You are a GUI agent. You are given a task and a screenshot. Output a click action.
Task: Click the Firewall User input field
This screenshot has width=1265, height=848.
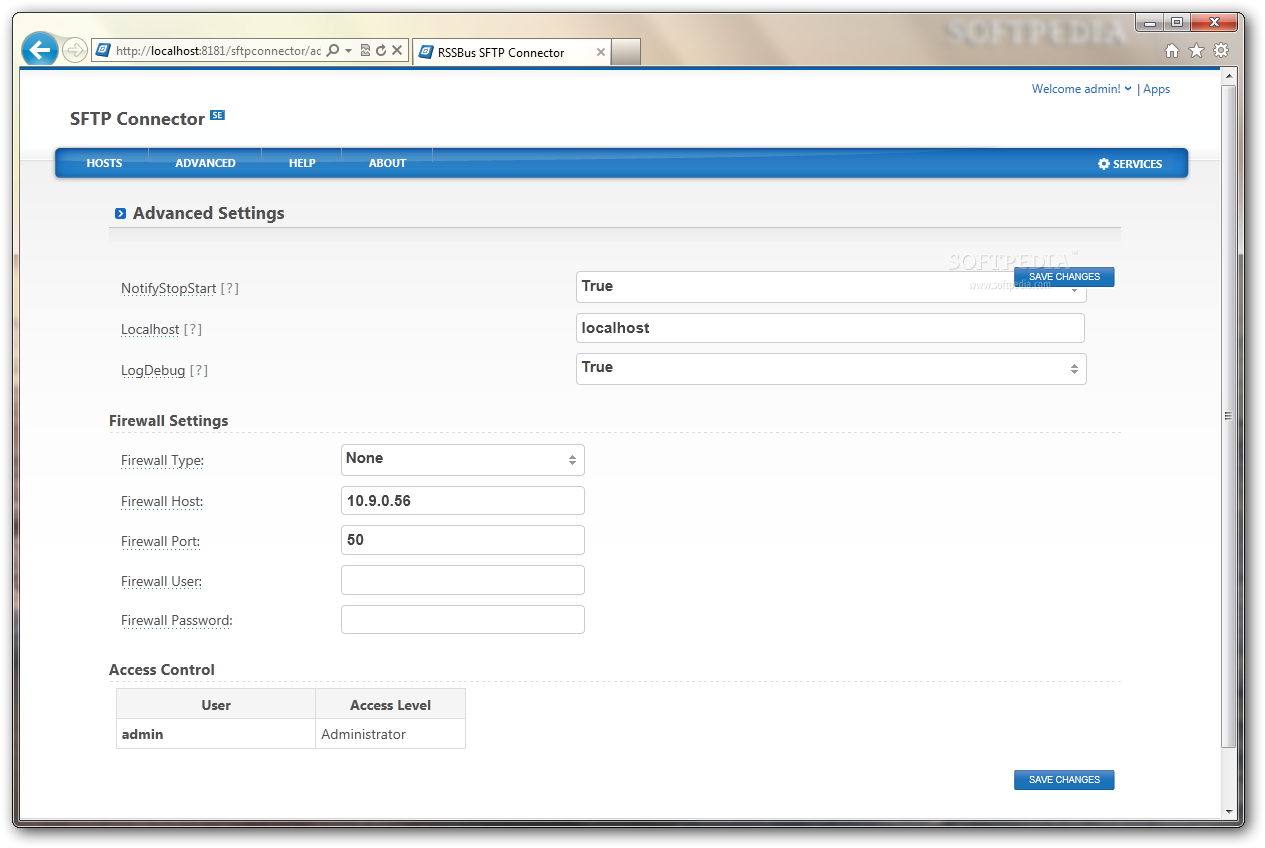coord(463,580)
